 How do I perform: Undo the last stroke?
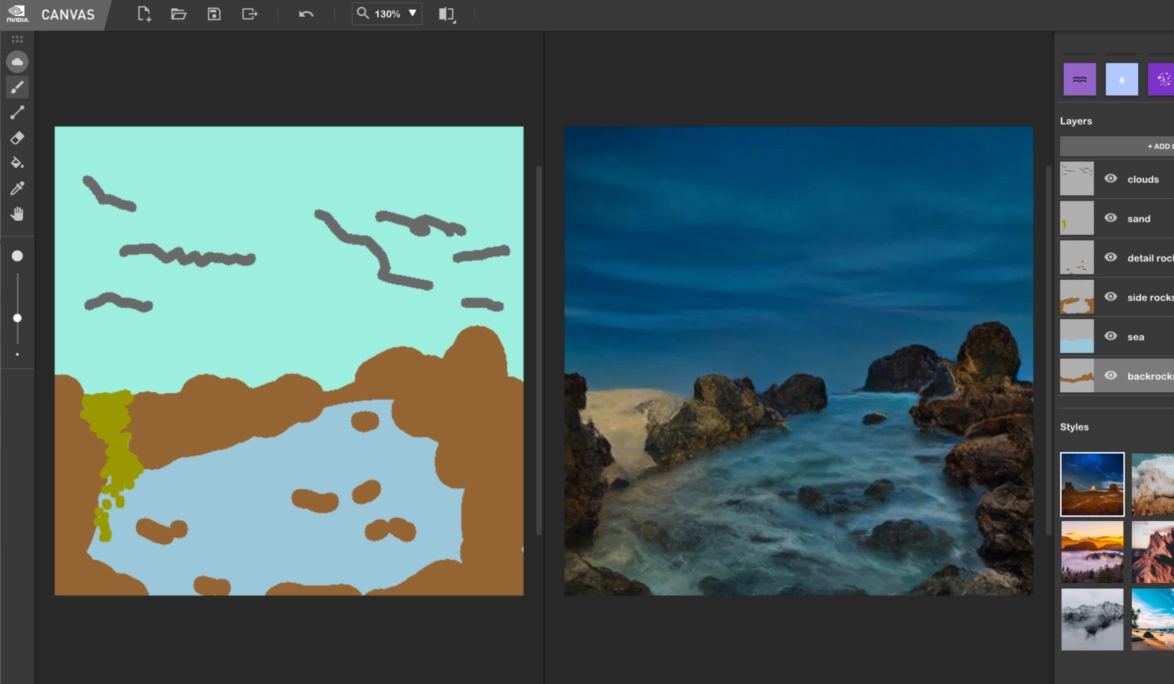[x=306, y=14]
